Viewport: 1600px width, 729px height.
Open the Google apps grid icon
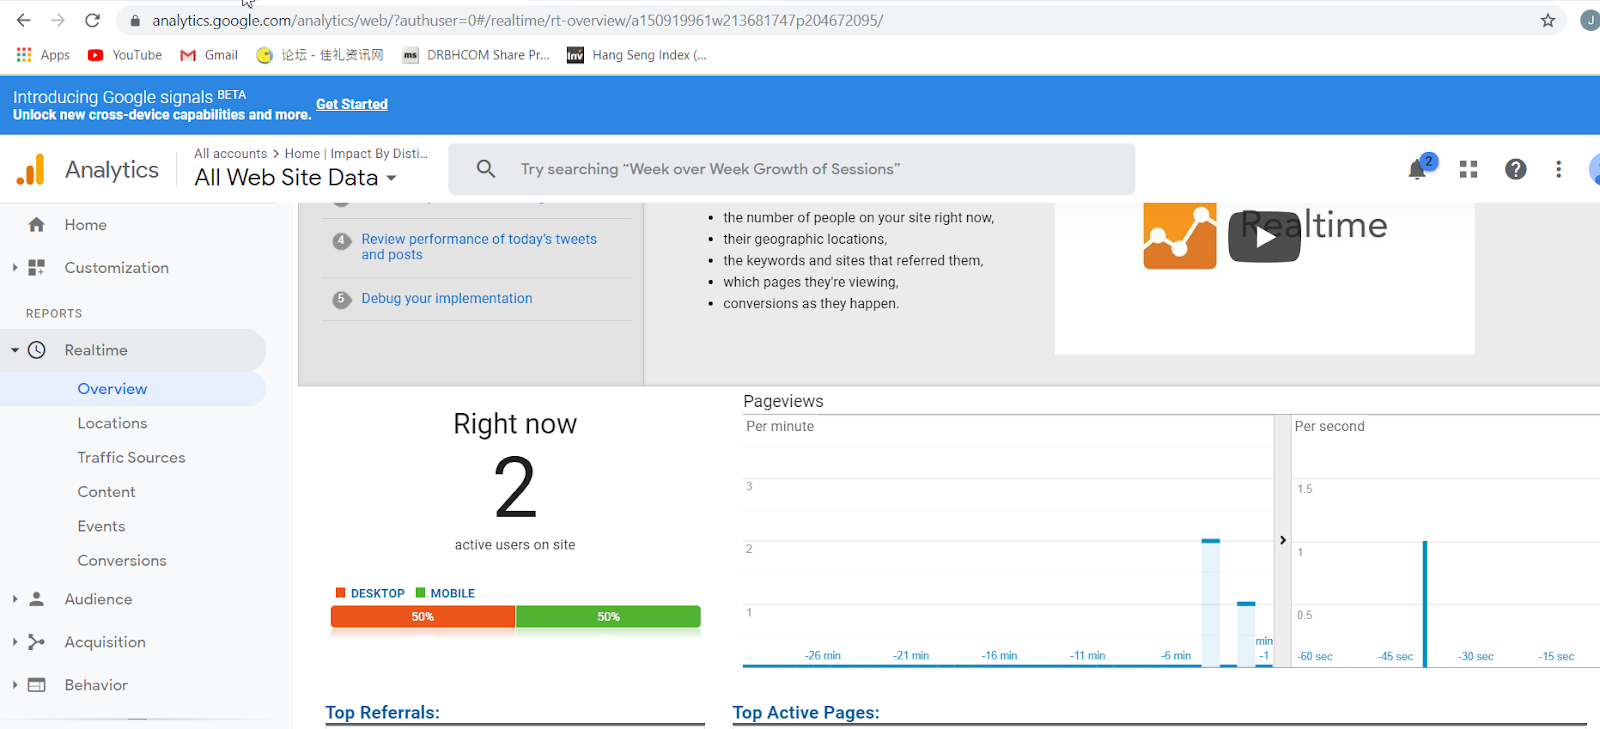pos(1468,169)
